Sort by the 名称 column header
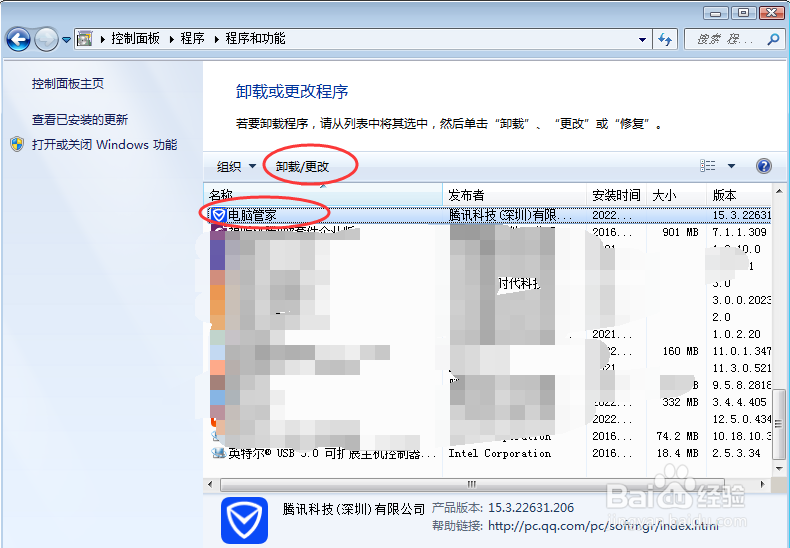Screen dimensions: 790x548 [x=322, y=195]
